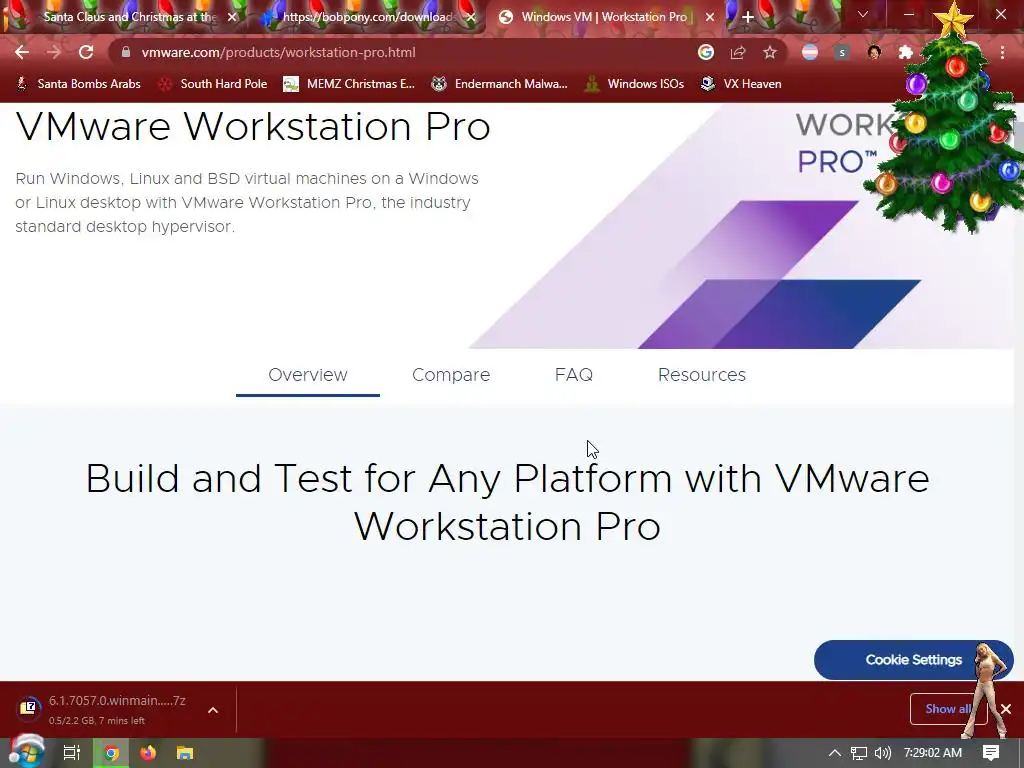Open Cookie Settings
Viewport: 1024px width, 768px height.
(x=913, y=660)
